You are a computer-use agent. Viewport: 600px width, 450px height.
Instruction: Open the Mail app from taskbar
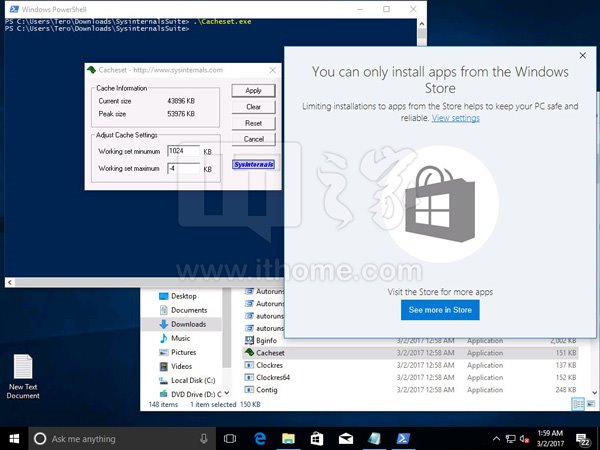pos(346,439)
